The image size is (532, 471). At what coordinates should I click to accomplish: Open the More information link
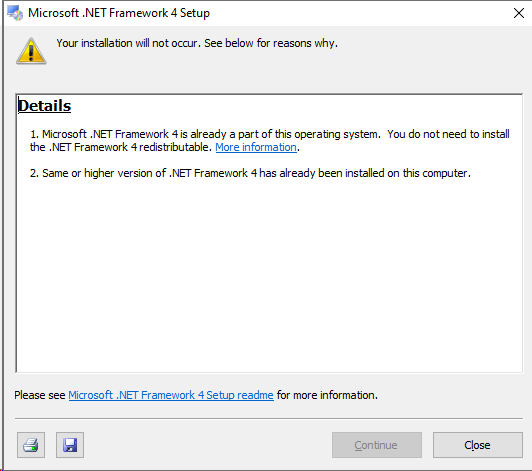pos(256,147)
